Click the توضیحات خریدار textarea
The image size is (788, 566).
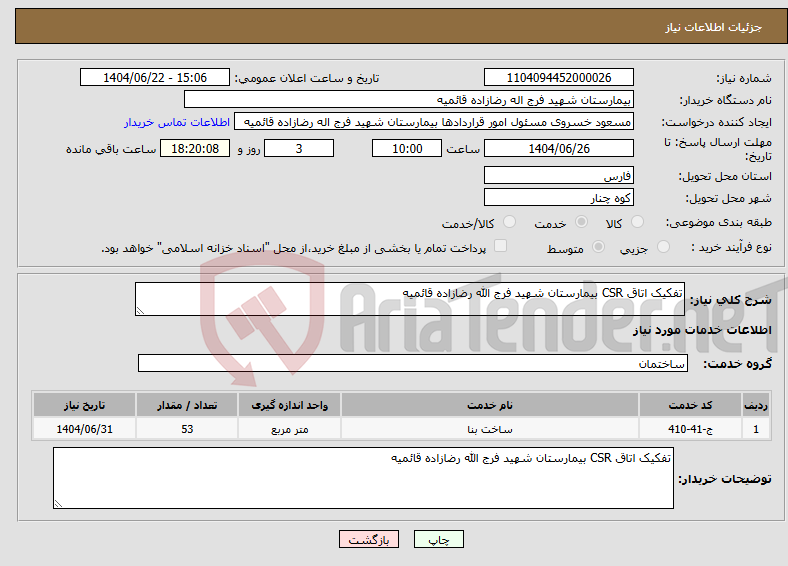pos(363,478)
